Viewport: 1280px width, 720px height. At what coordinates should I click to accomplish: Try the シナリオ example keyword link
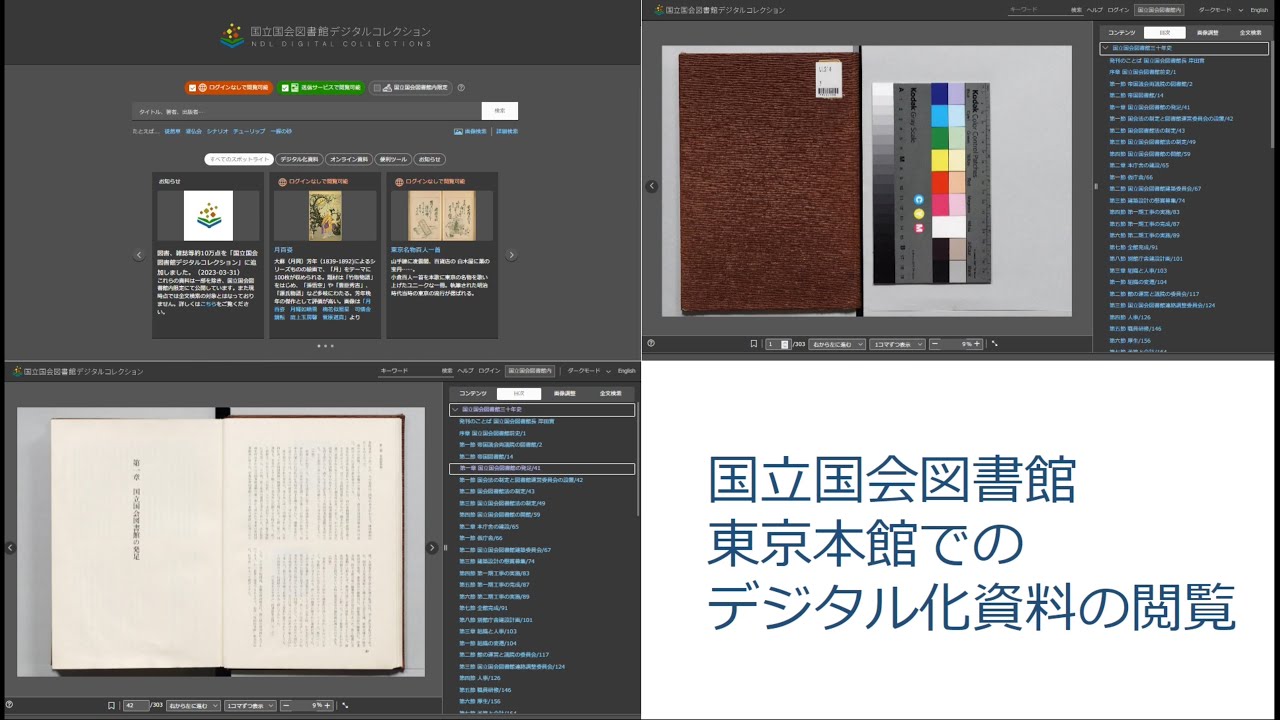click(217, 131)
